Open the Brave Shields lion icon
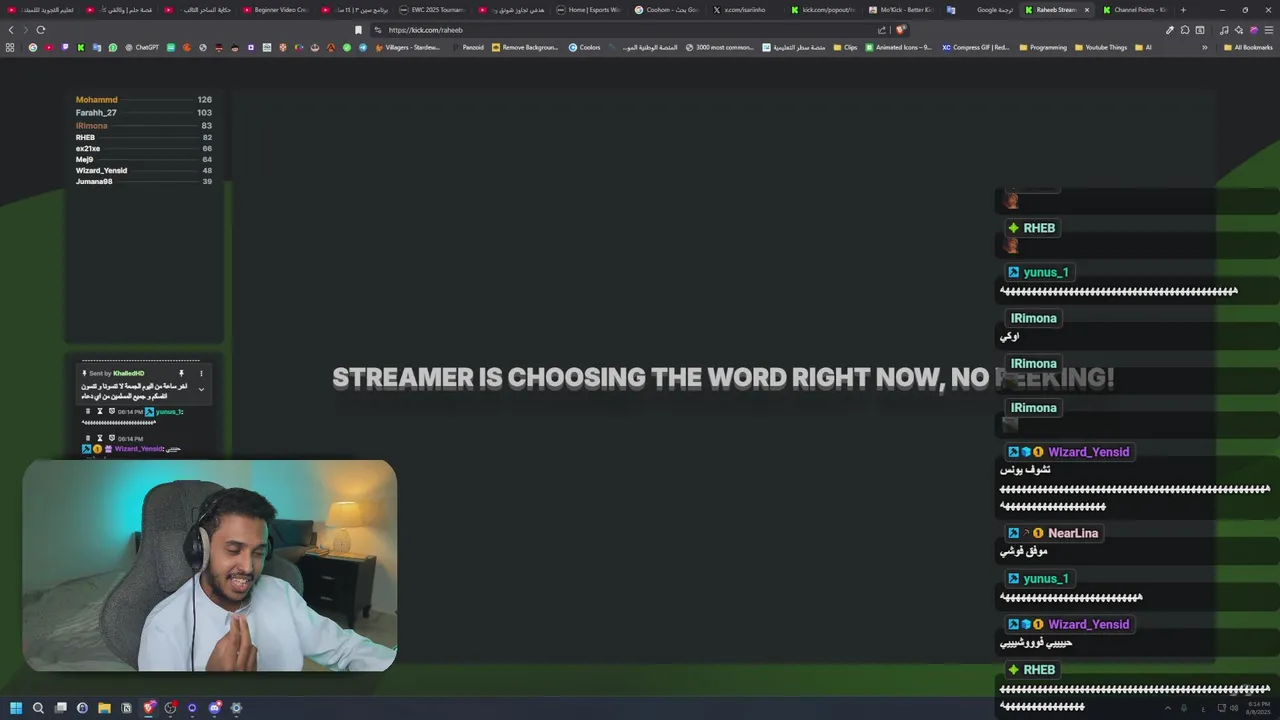 coord(900,30)
